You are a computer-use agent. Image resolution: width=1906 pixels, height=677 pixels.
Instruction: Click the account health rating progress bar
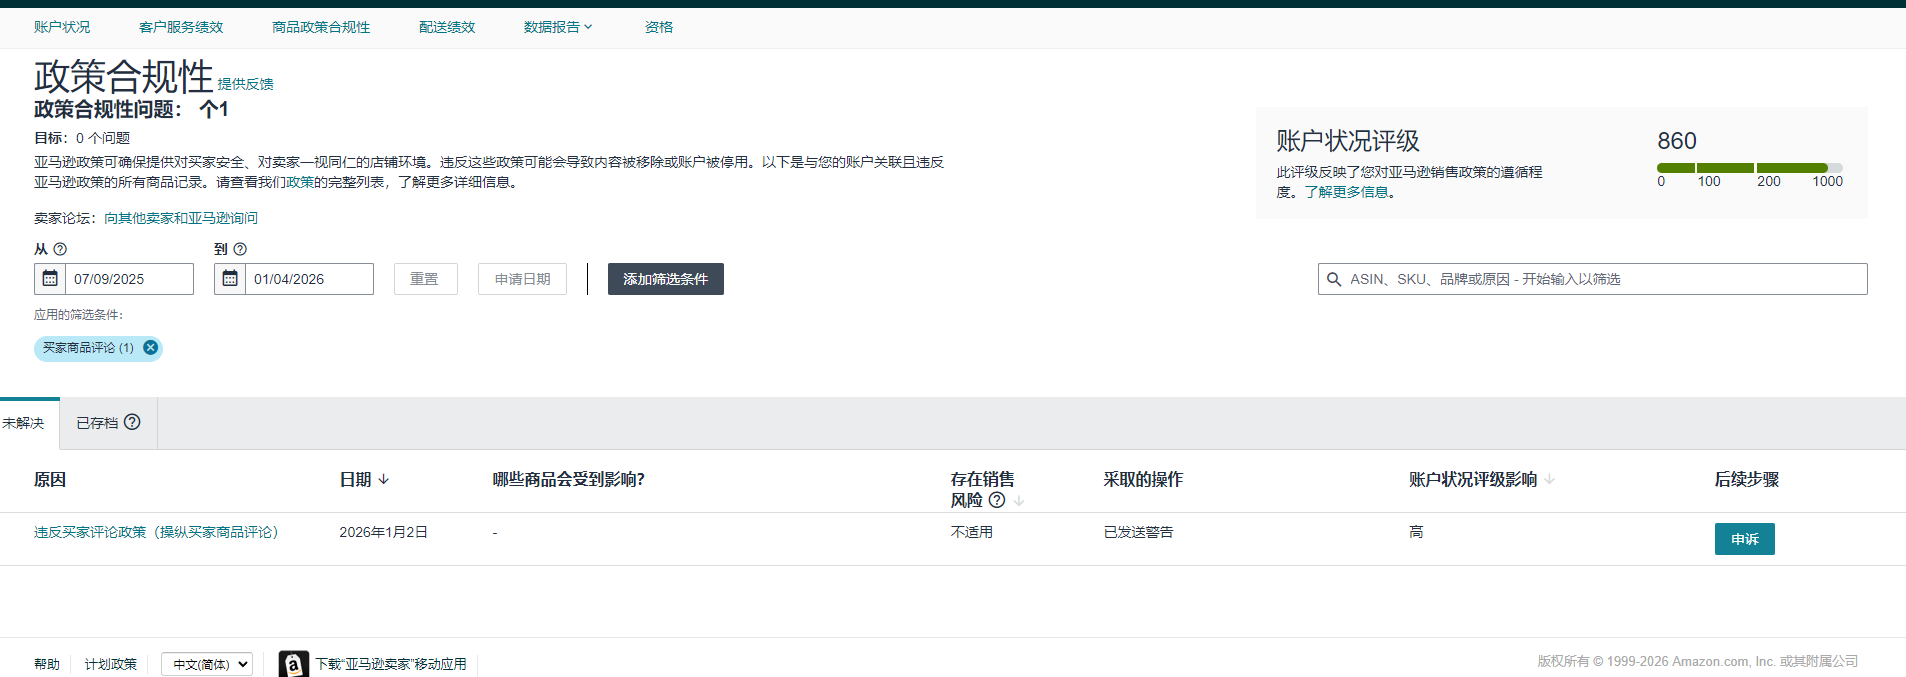(x=1749, y=168)
